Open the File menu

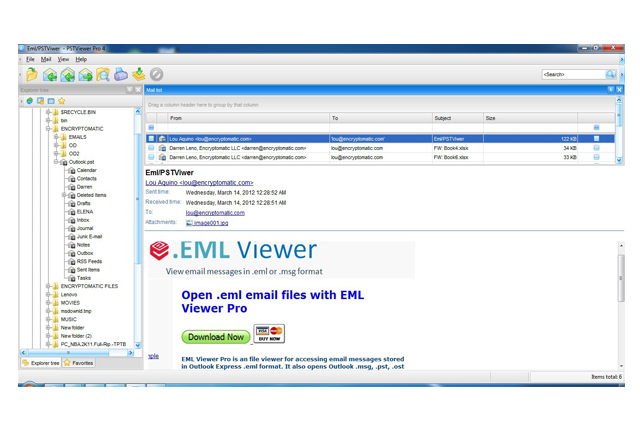30,59
